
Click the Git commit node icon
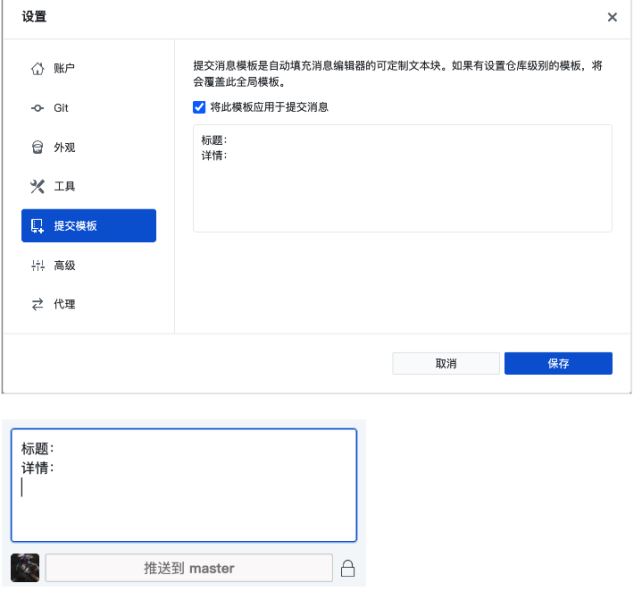pyautogui.click(x=37, y=108)
